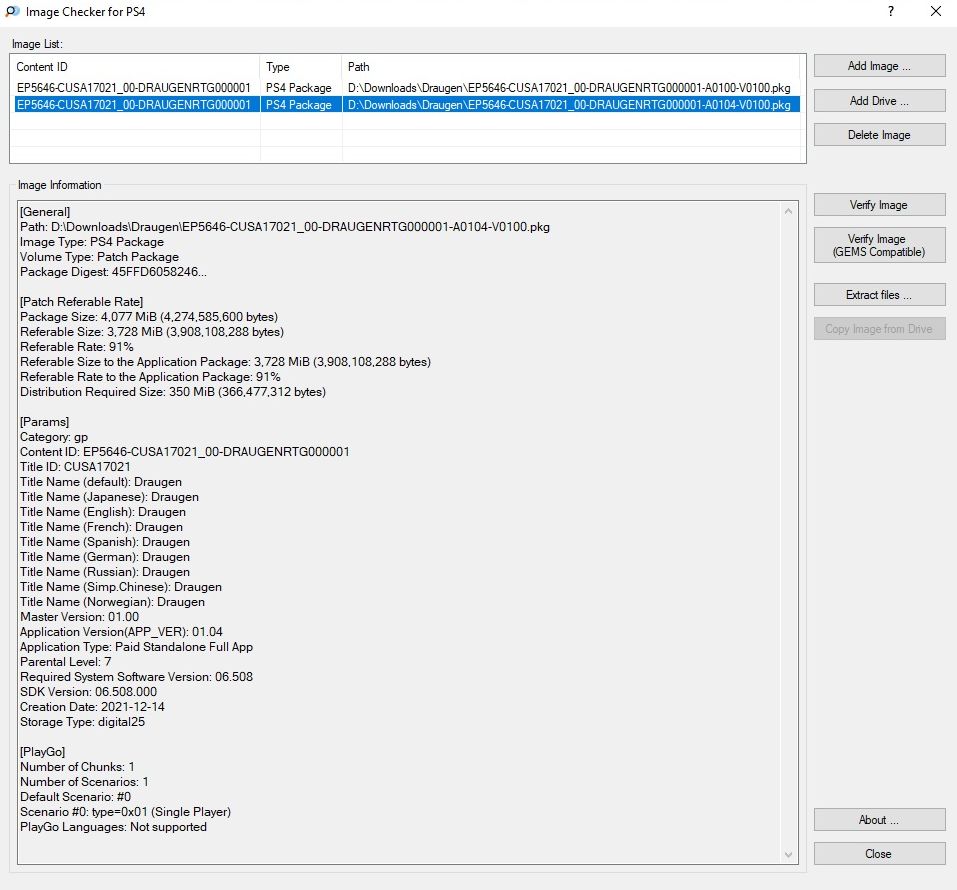
Task: Click the first row's Content ID cell
Action: (x=134, y=88)
